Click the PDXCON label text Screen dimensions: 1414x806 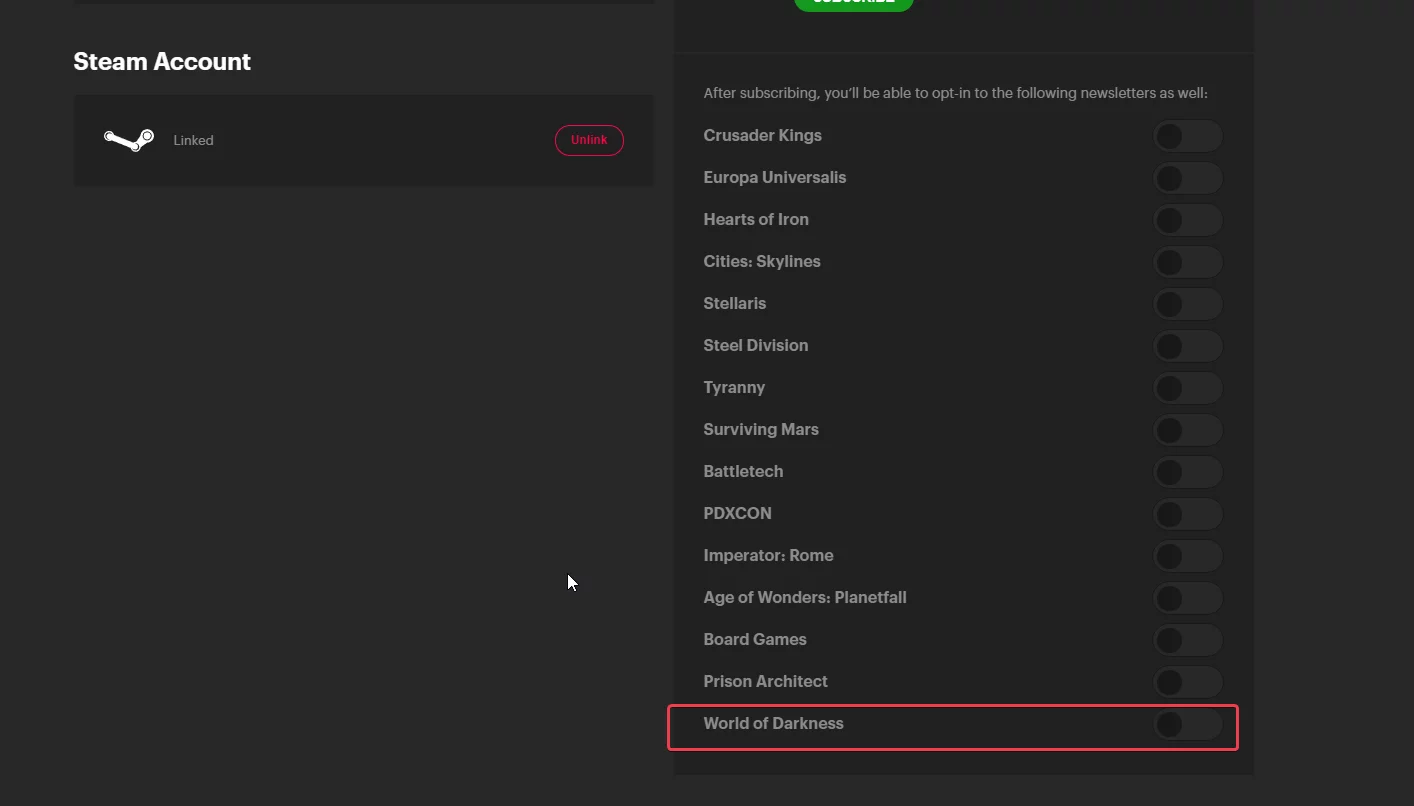[x=737, y=513]
